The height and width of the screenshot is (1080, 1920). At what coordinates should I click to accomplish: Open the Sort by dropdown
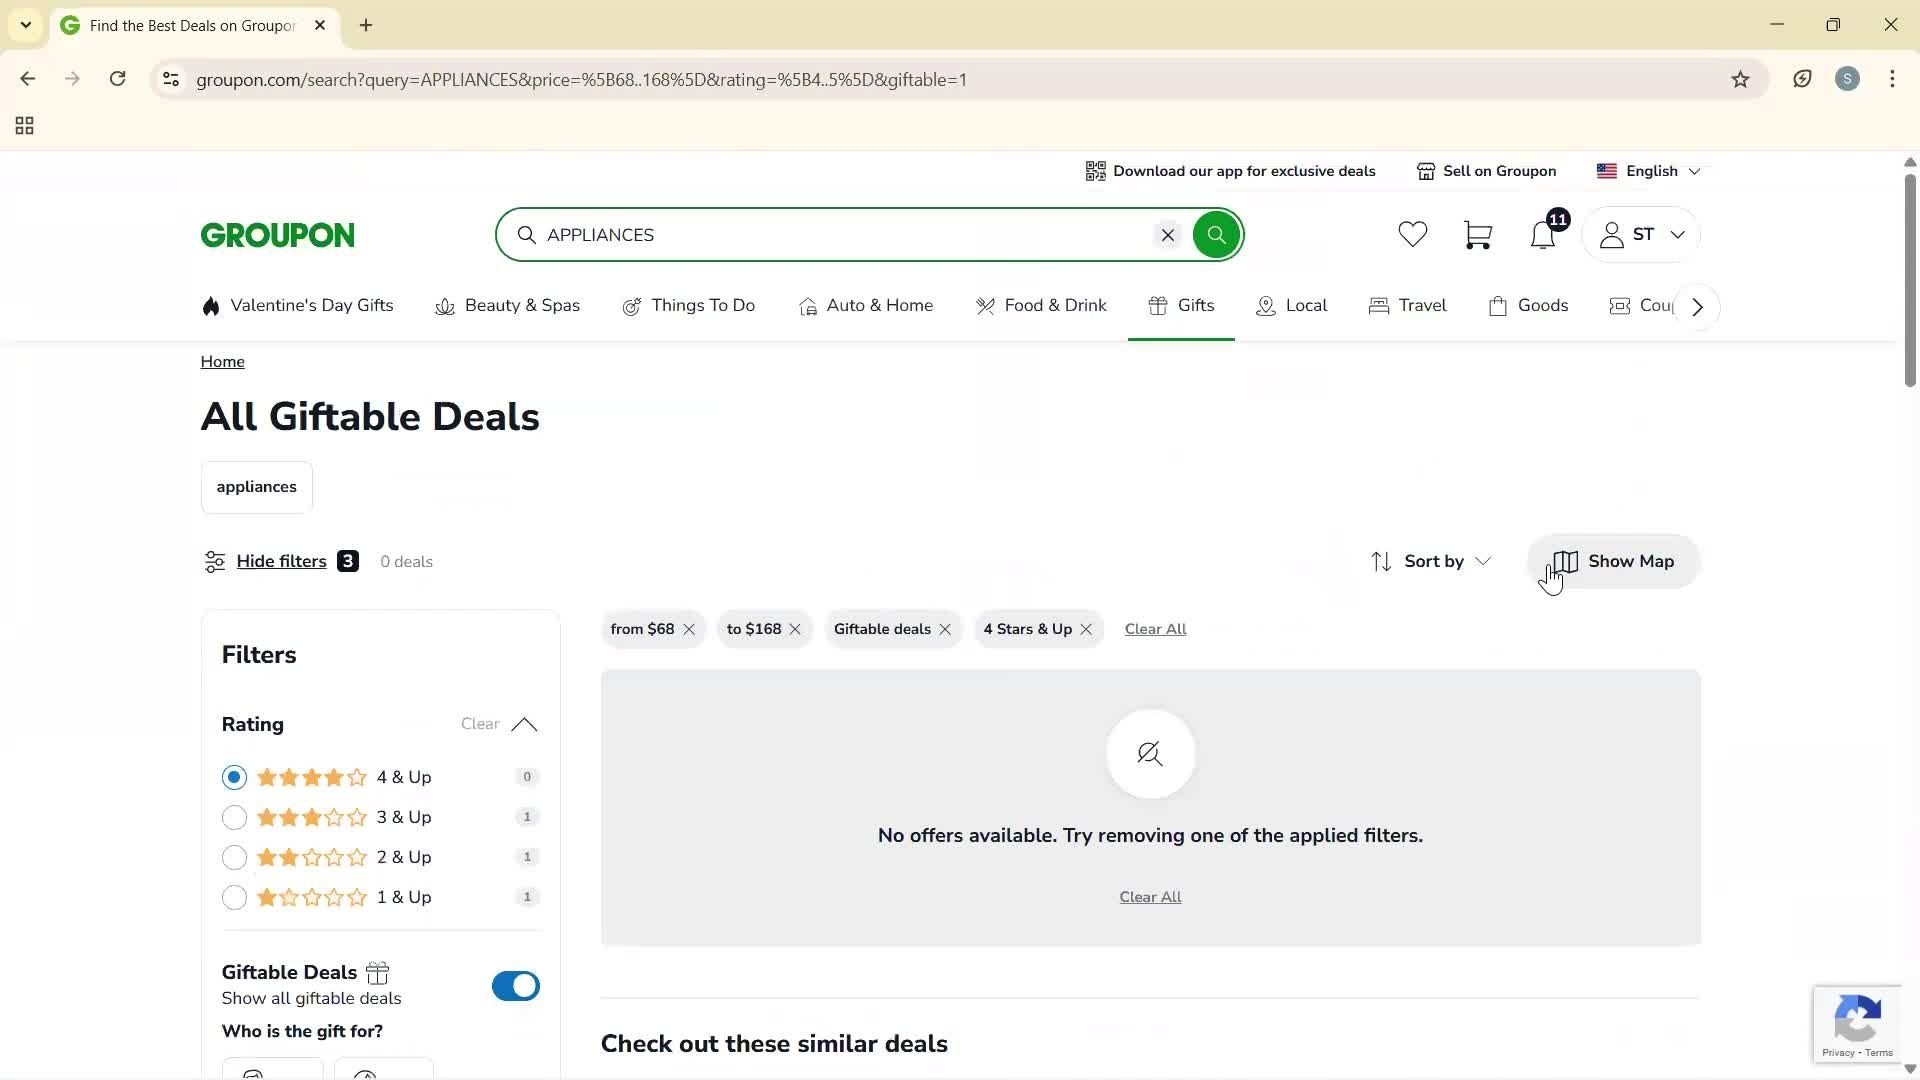pyautogui.click(x=1431, y=561)
